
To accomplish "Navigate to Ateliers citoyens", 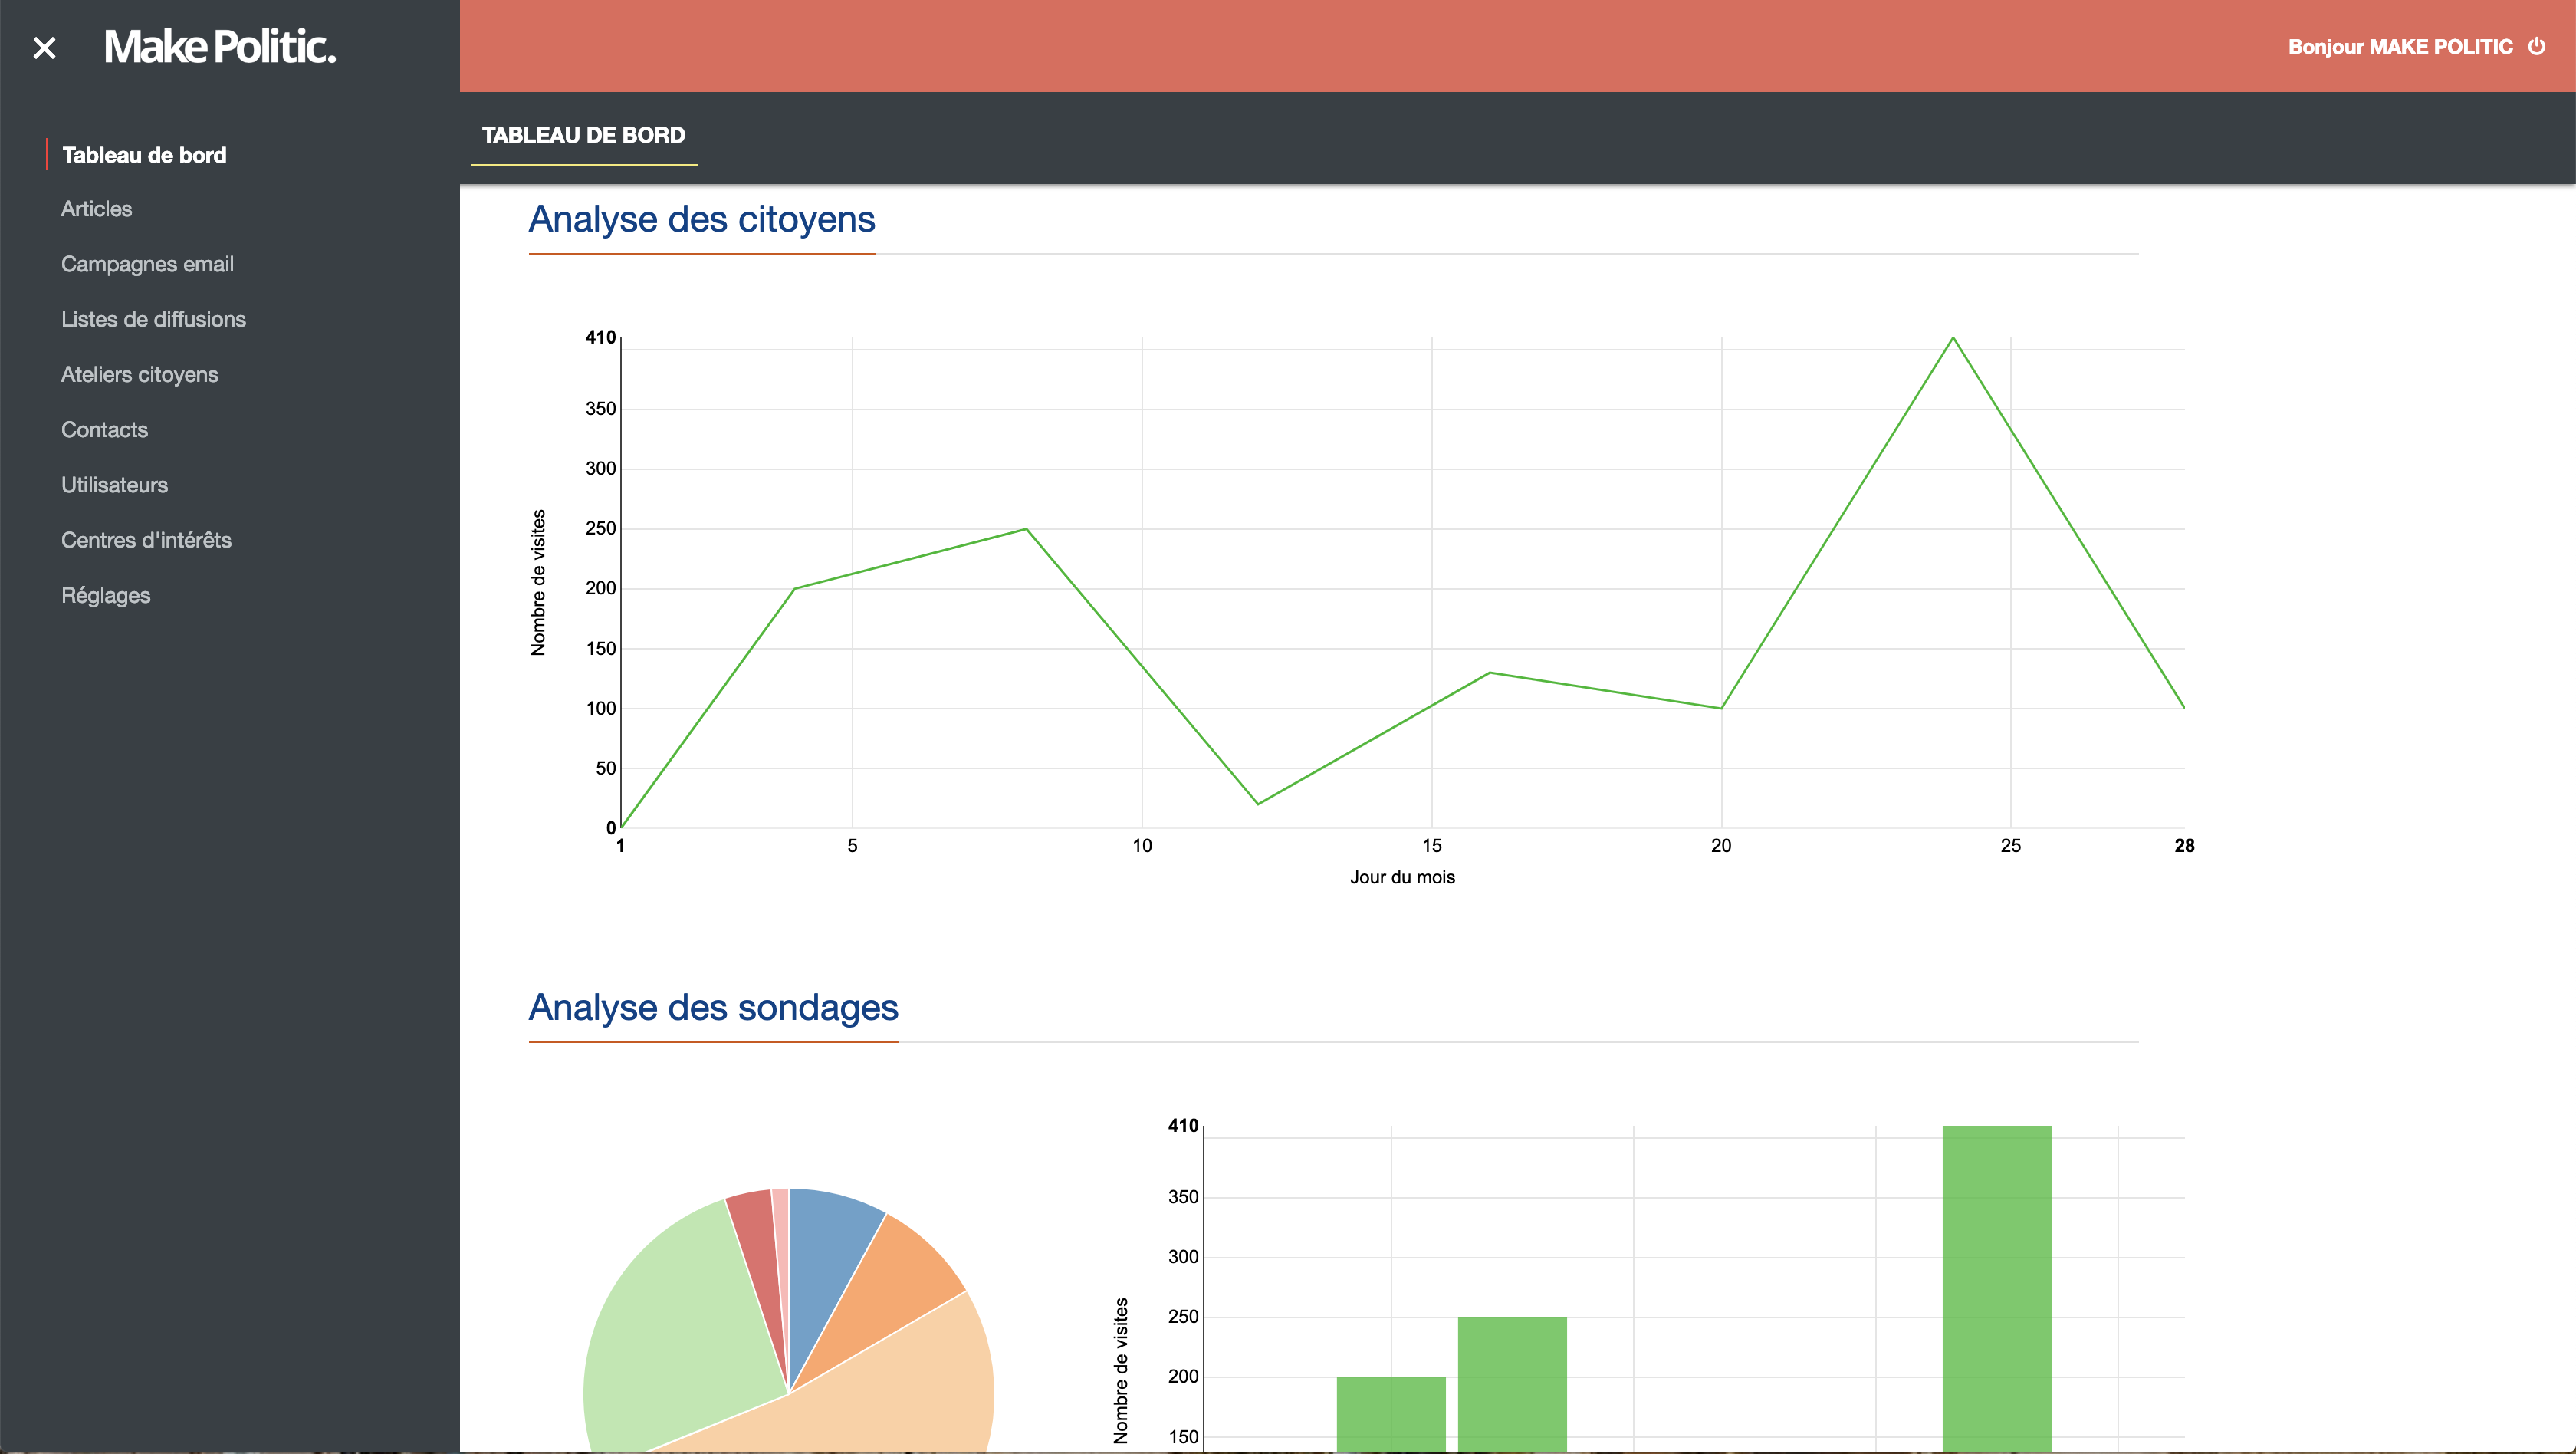I will (139, 374).
